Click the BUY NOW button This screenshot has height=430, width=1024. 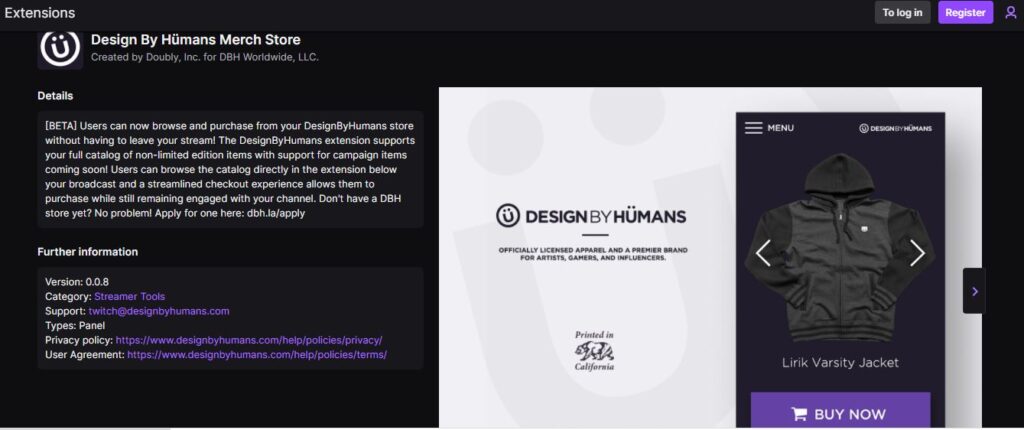[840, 410]
